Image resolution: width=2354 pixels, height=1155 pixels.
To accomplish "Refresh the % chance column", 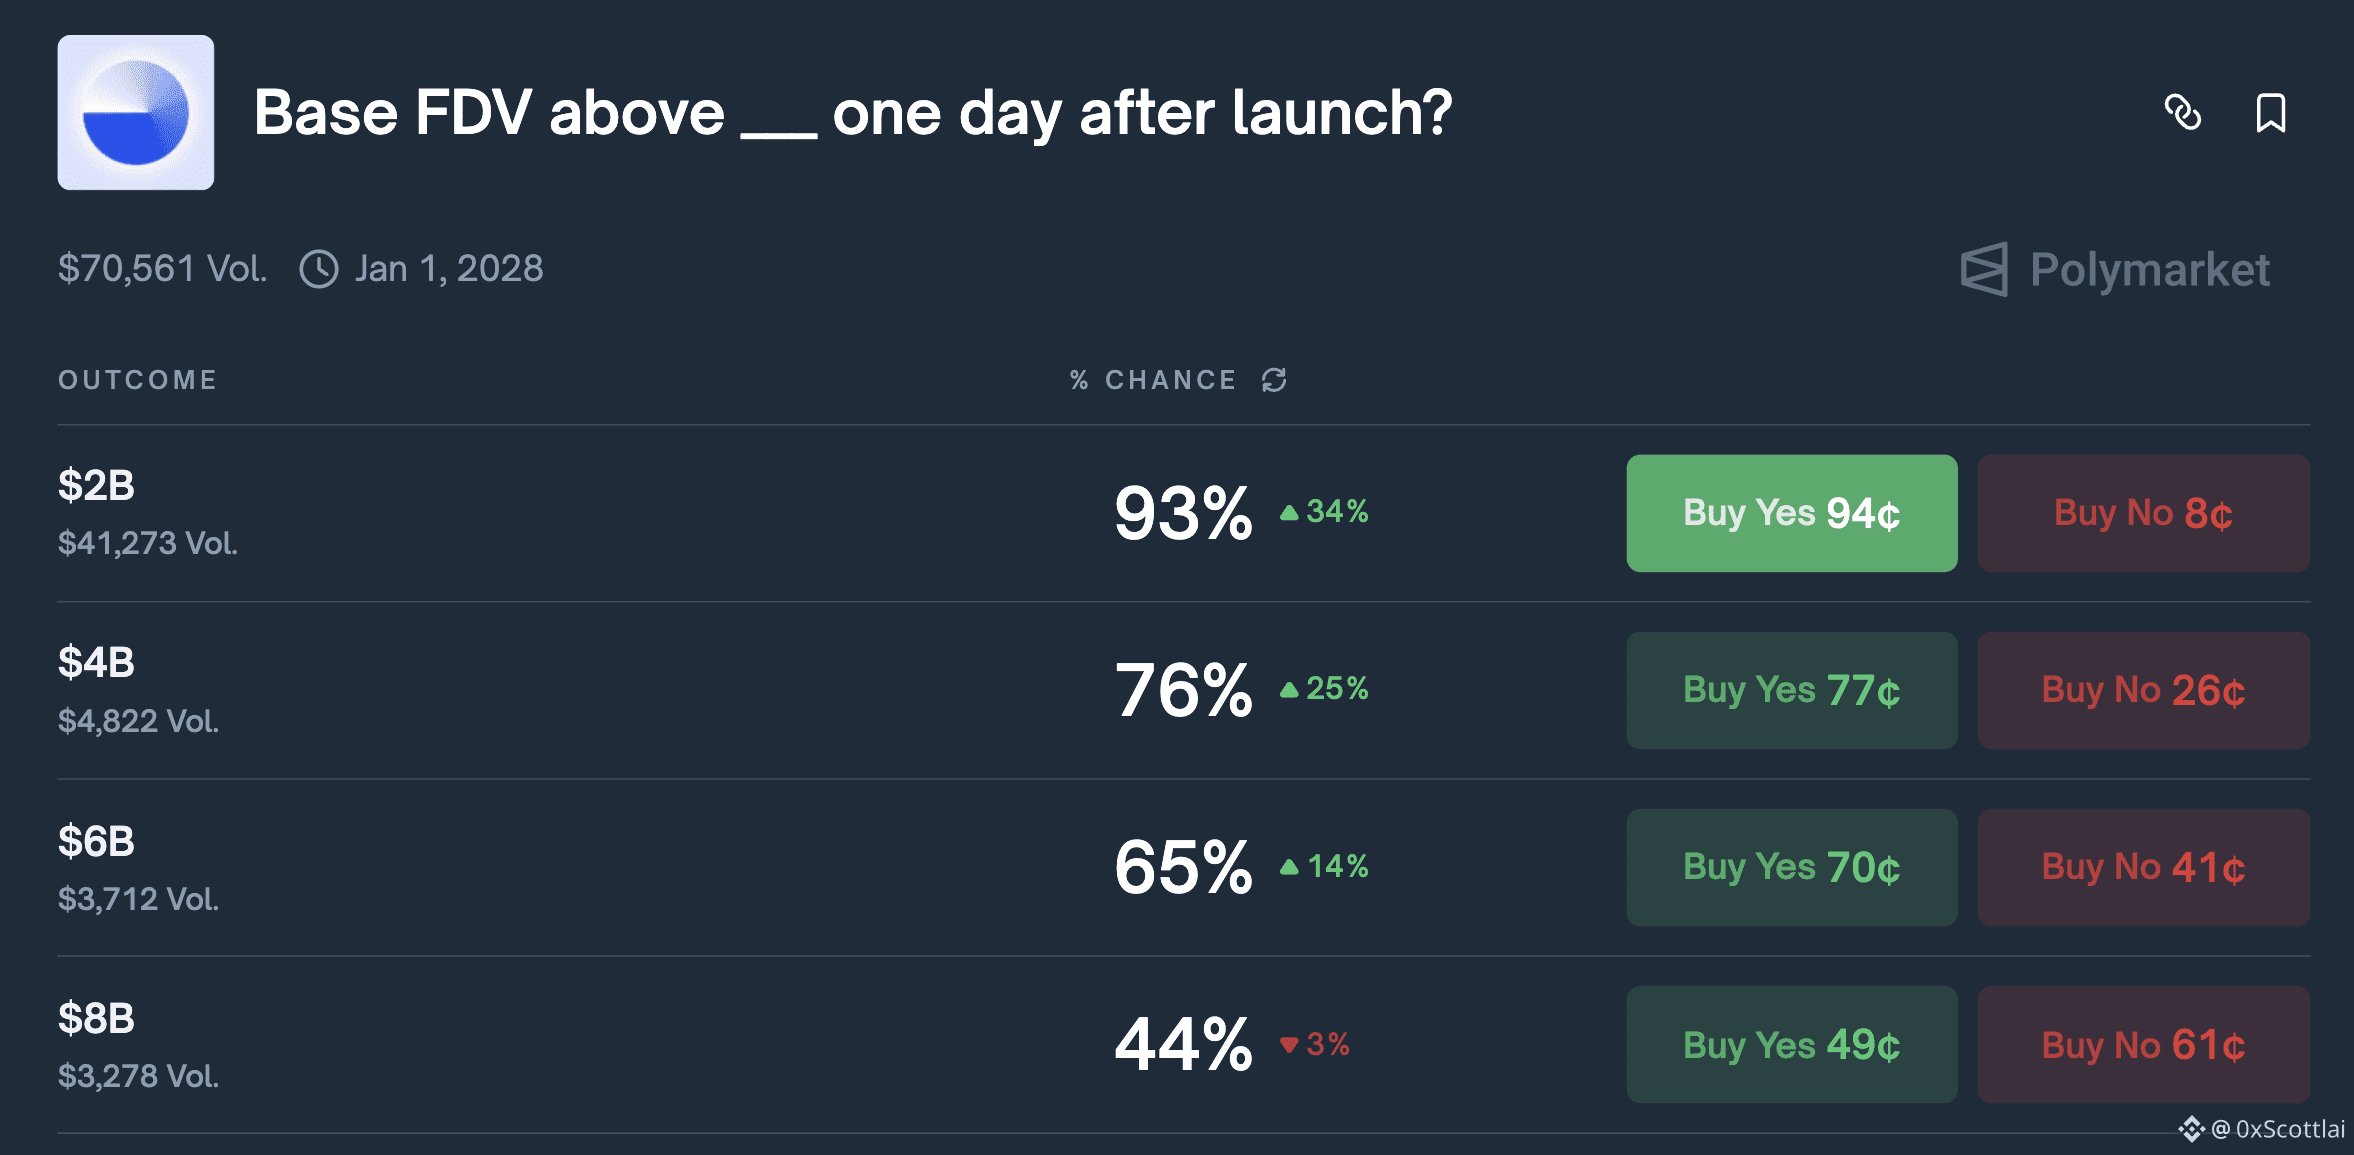I will click(x=1274, y=380).
